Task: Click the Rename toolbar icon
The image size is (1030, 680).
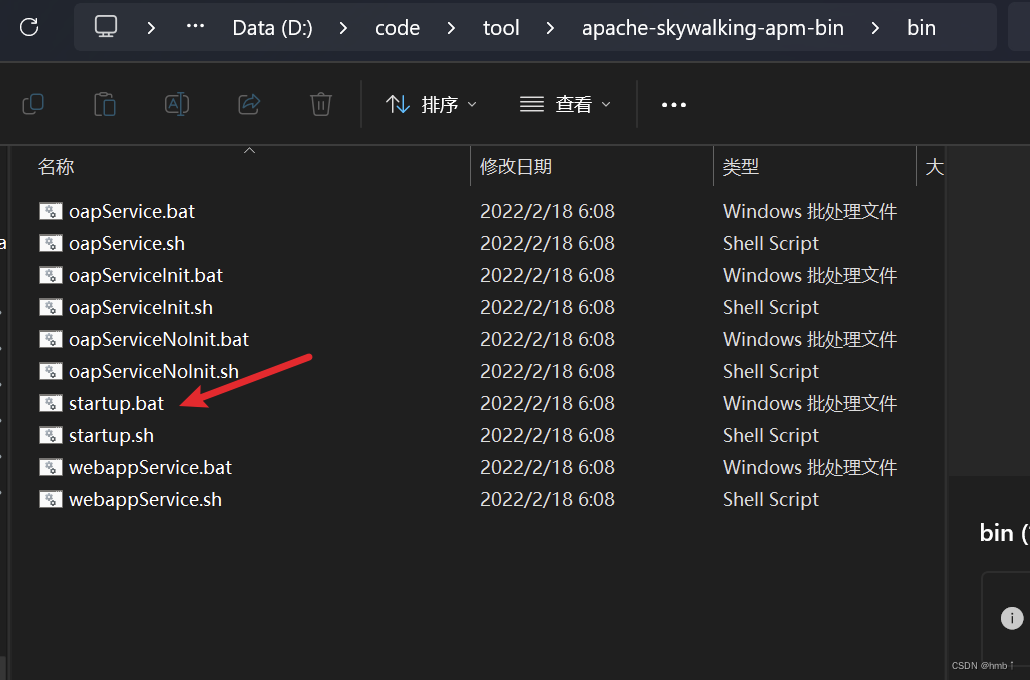Action: point(177,104)
